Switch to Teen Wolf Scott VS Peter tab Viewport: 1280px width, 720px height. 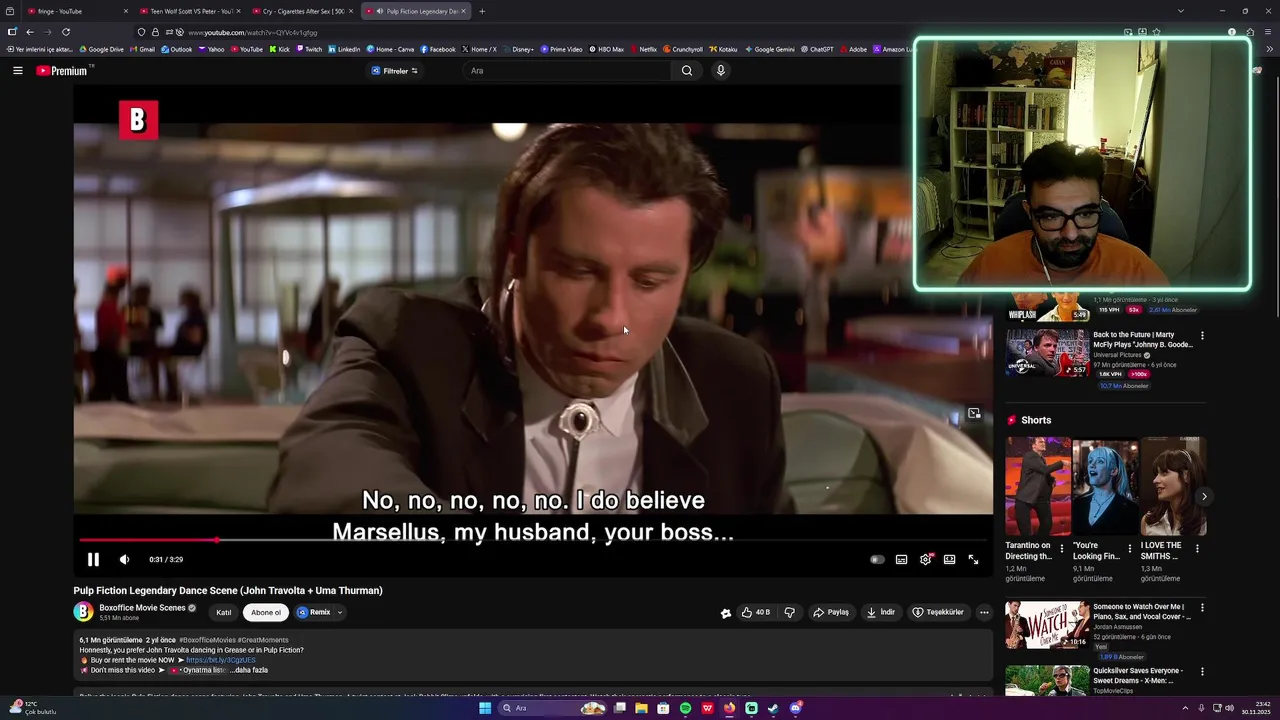coord(190,11)
